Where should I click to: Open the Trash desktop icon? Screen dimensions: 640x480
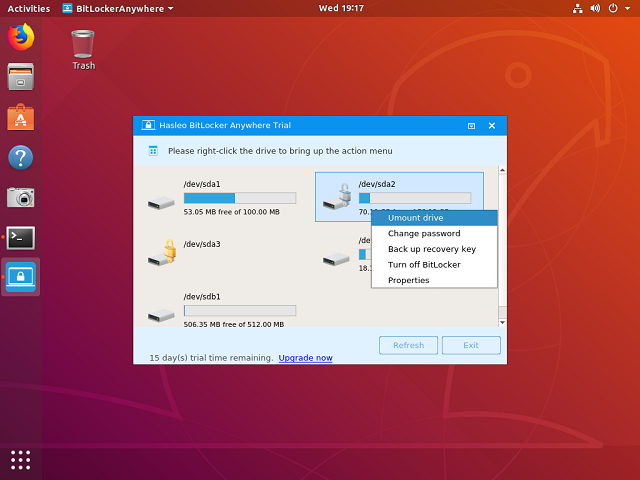coord(83,50)
